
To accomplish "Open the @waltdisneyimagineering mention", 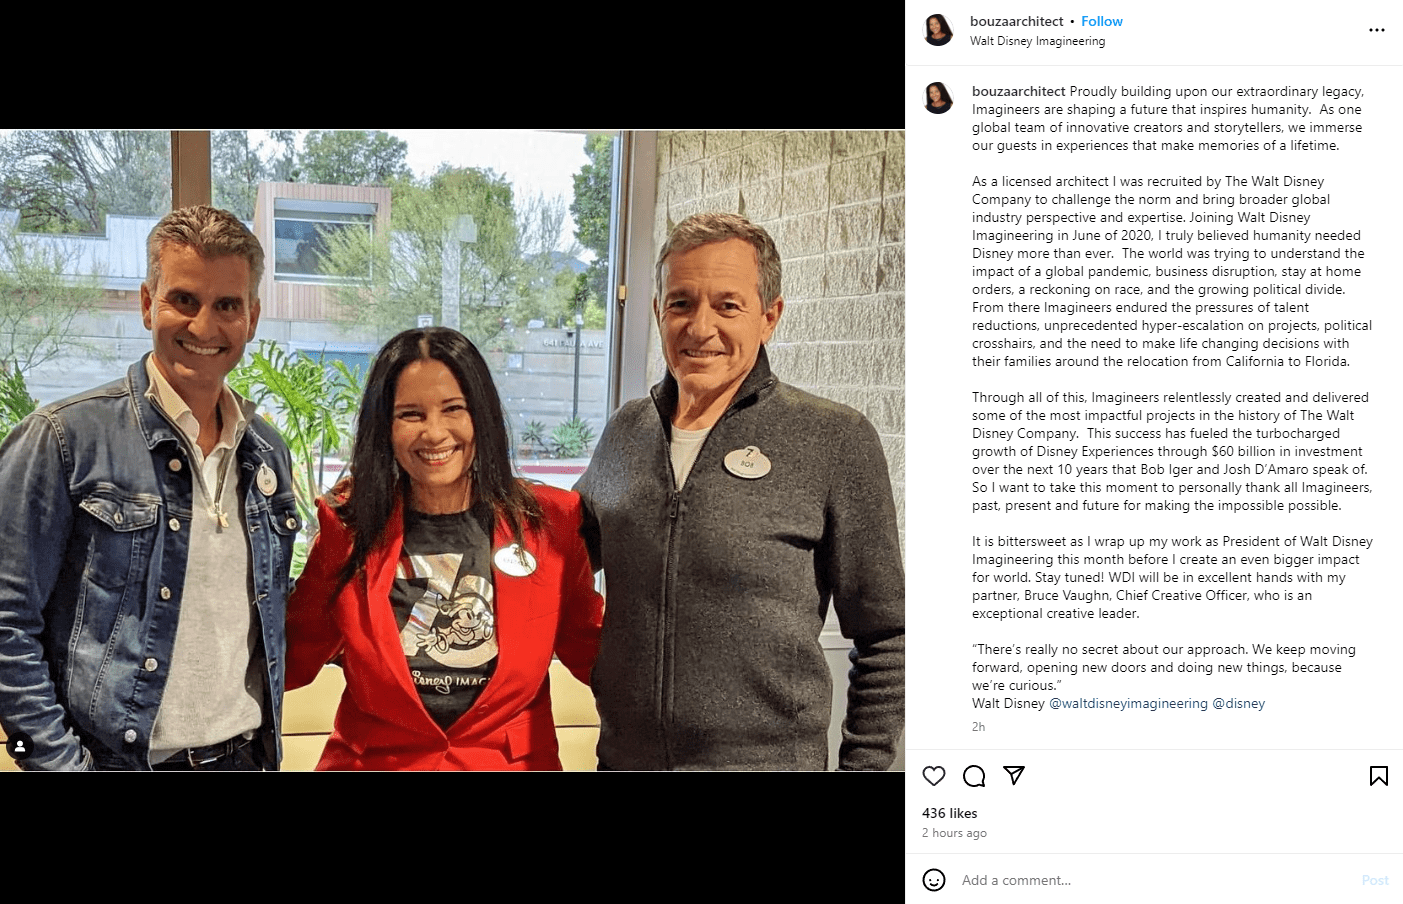I will [1128, 703].
